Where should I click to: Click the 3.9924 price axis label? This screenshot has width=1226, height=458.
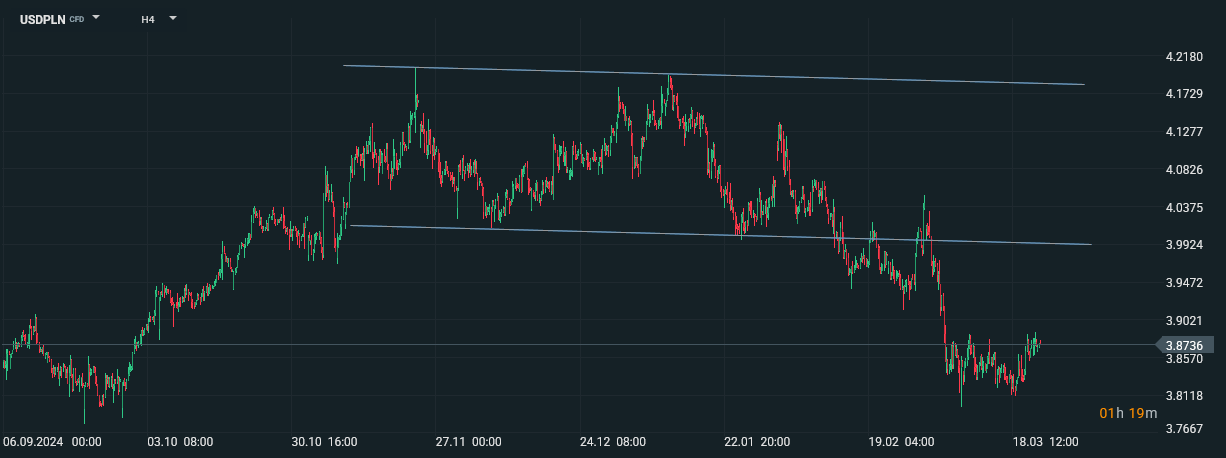tap(1184, 245)
